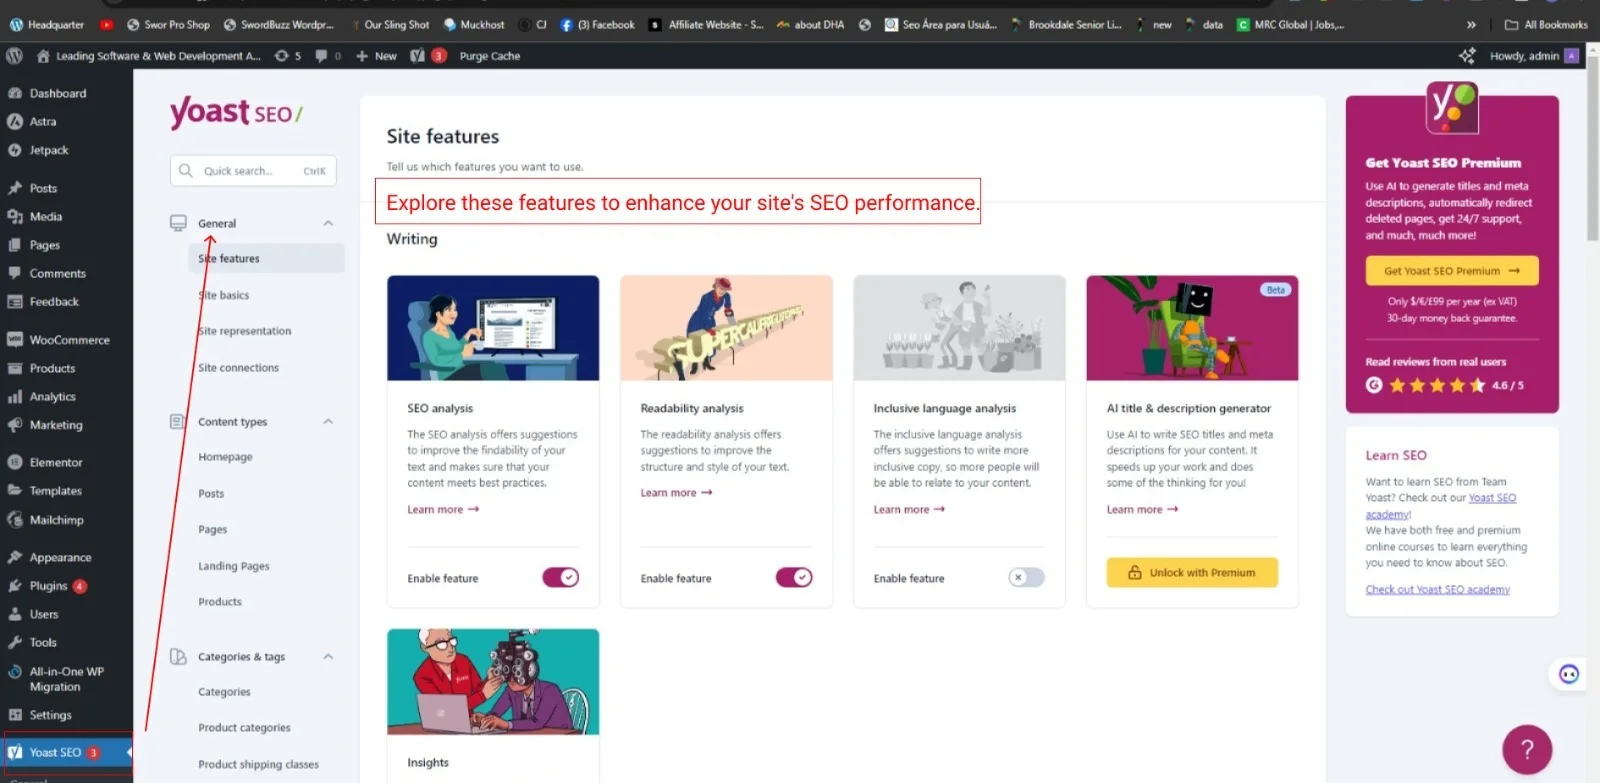Screen dimensions: 1600x783
Task: Open the Media library menu
Action: click(x=45, y=216)
